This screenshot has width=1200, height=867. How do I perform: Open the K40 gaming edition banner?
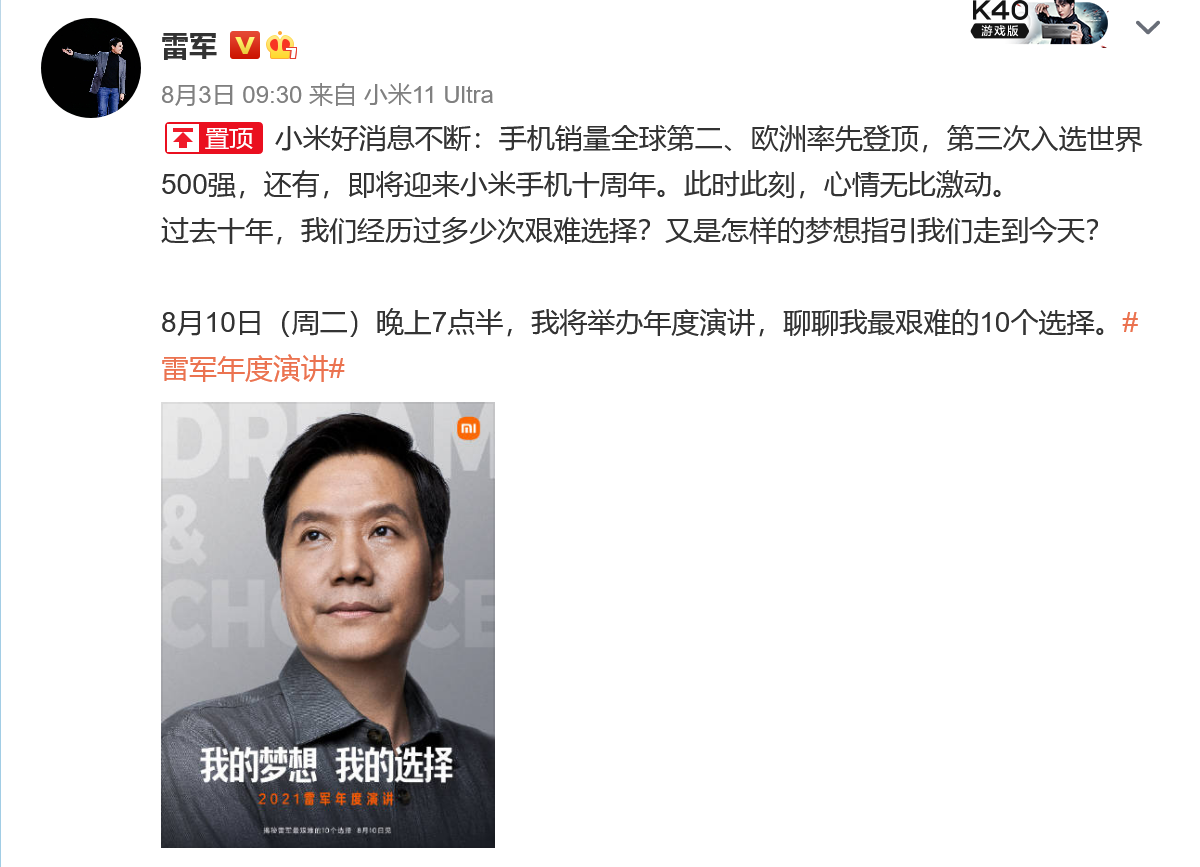tap(1040, 22)
